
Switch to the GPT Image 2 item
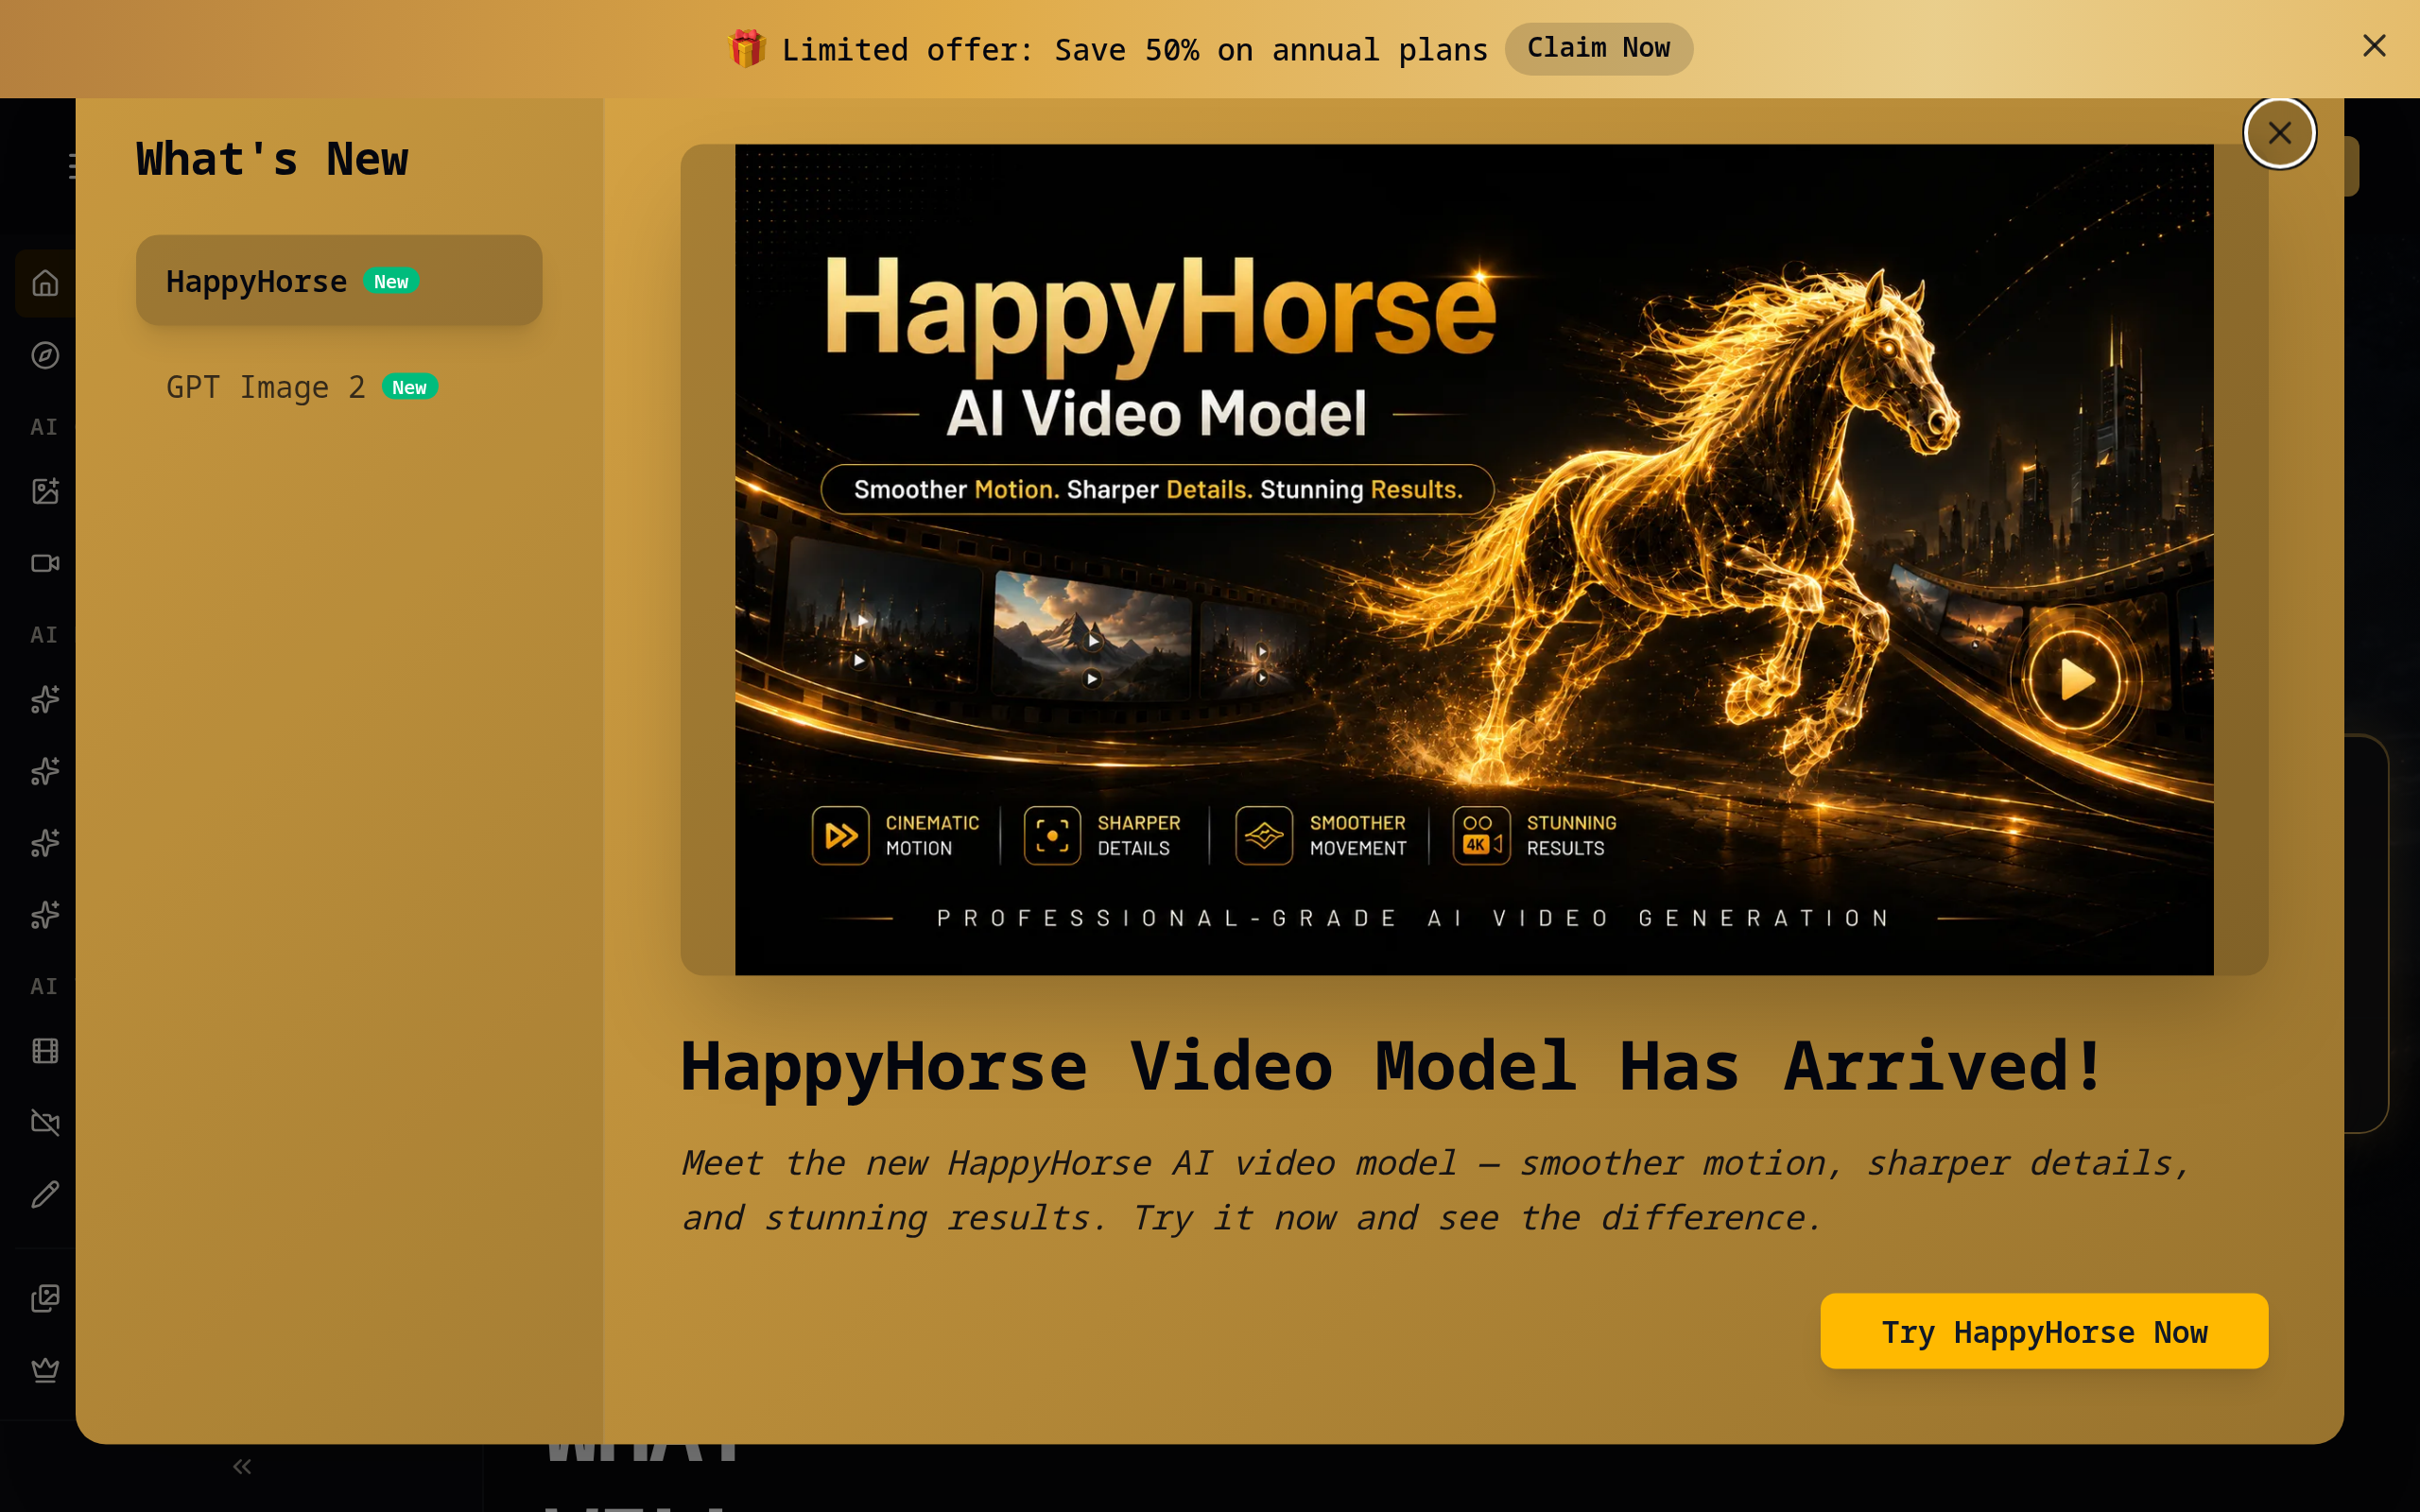point(339,387)
